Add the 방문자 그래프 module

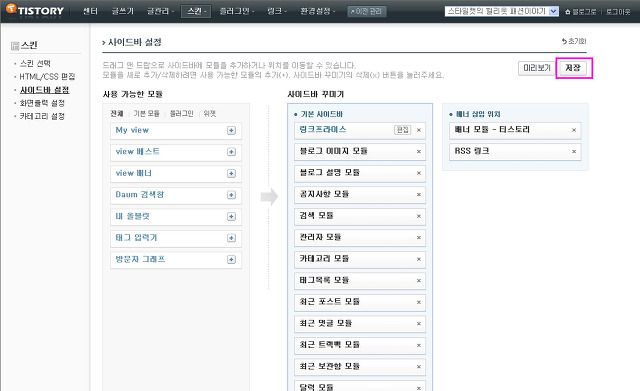231,260
